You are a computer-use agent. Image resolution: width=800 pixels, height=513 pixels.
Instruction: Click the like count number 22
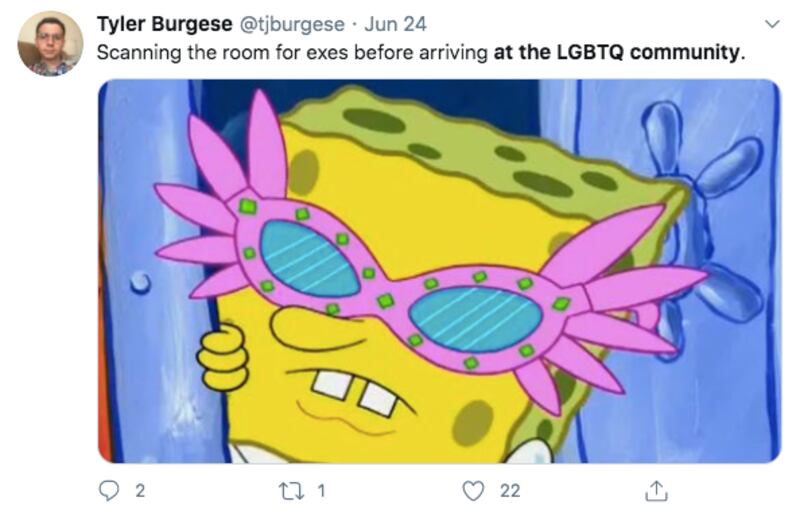(x=510, y=491)
